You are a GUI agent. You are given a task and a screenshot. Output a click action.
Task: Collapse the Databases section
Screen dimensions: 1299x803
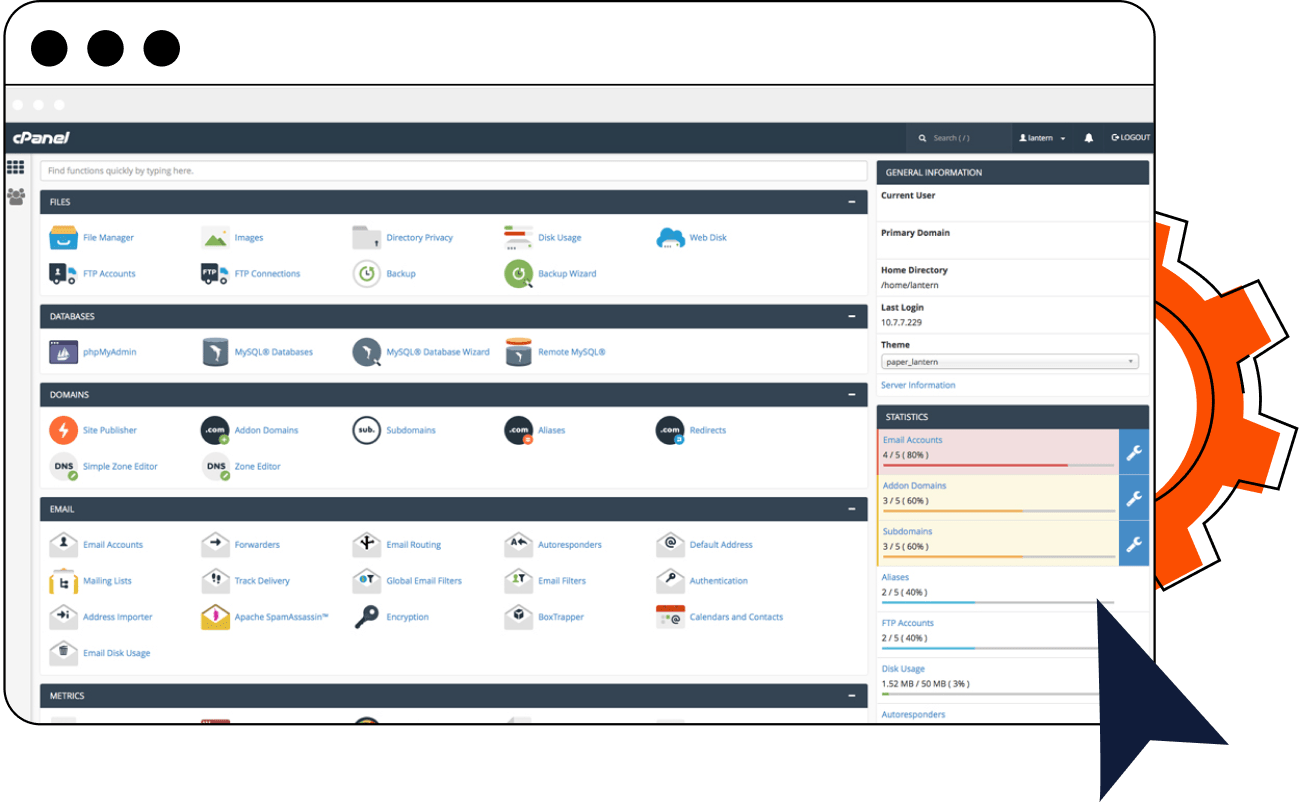[852, 316]
